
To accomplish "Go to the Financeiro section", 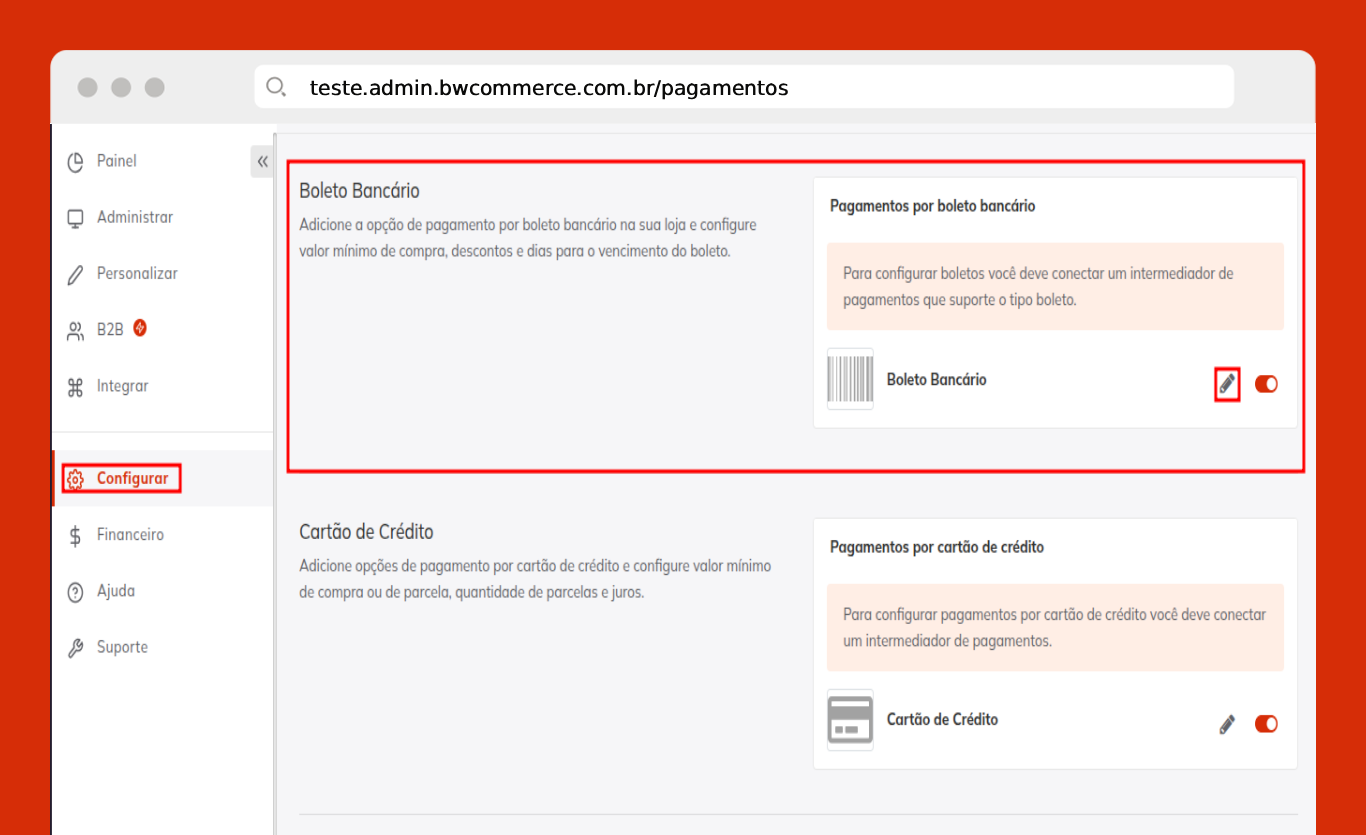I will [130, 535].
